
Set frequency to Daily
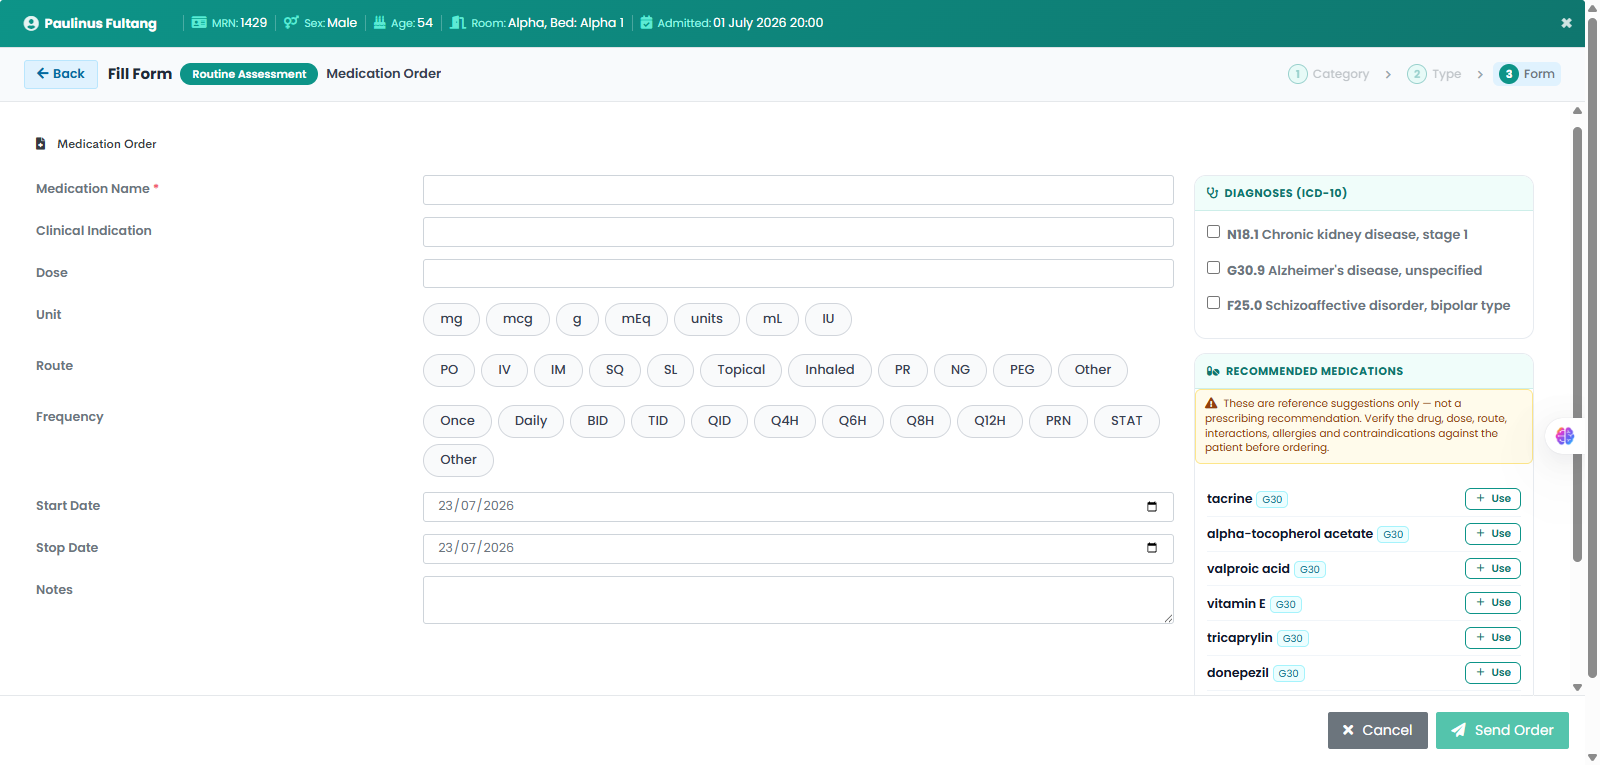pyautogui.click(x=531, y=421)
